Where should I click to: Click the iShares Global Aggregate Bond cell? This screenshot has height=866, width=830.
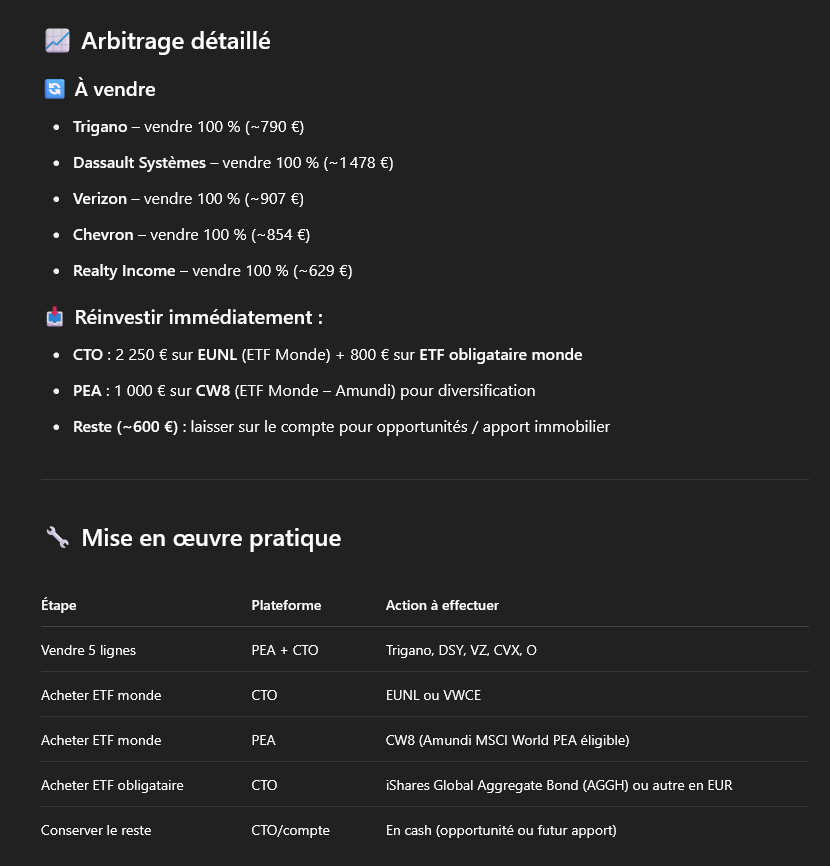(x=559, y=785)
